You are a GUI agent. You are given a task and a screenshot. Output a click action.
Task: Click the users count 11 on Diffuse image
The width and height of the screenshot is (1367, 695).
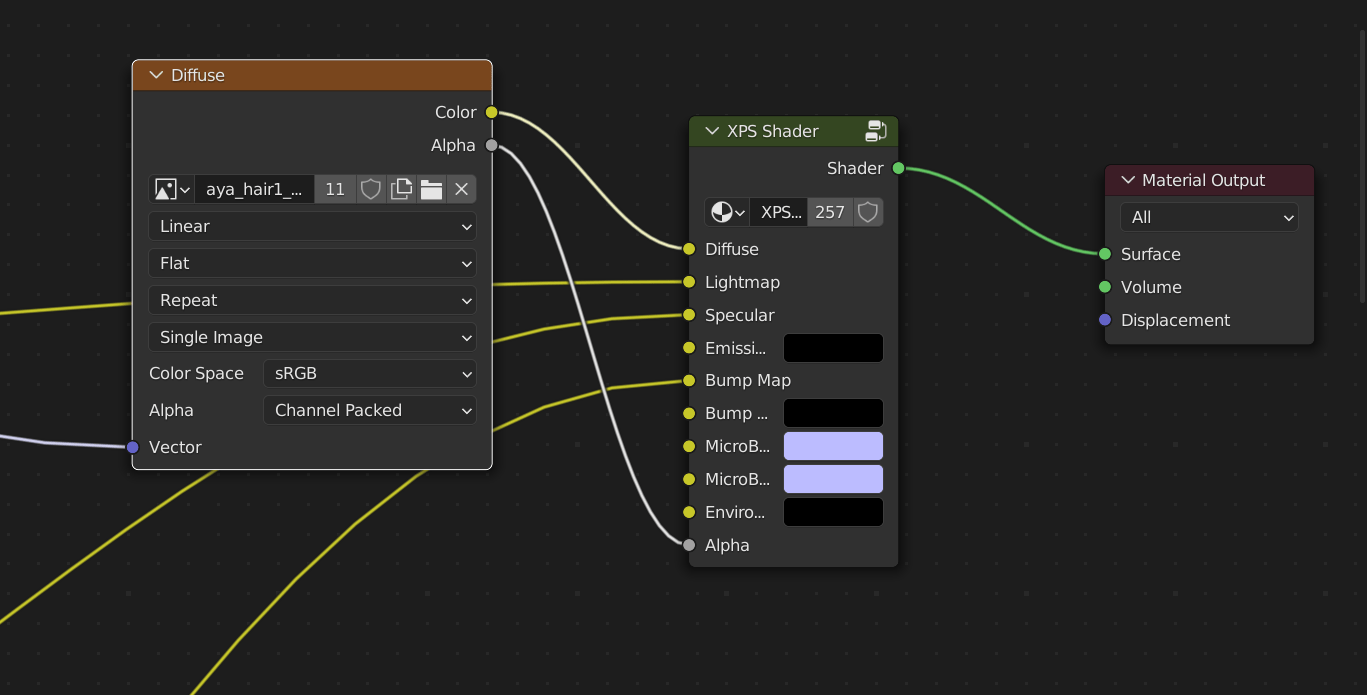[x=334, y=189]
